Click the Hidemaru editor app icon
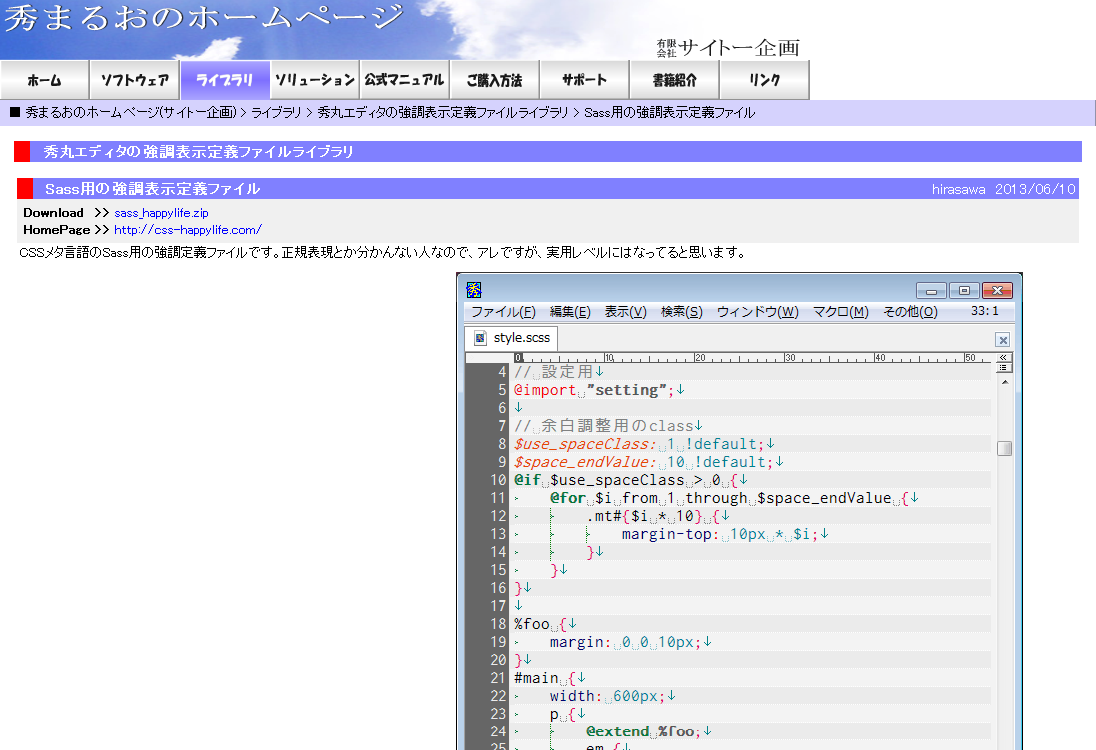Image resolution: width=1096 pixels, height=750 pixels. tap(475, 290)
